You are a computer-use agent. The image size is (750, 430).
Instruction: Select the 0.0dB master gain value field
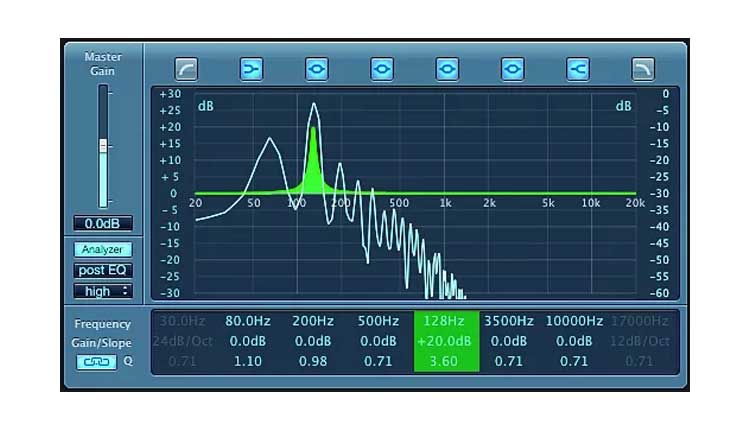(x=102, y=223)
